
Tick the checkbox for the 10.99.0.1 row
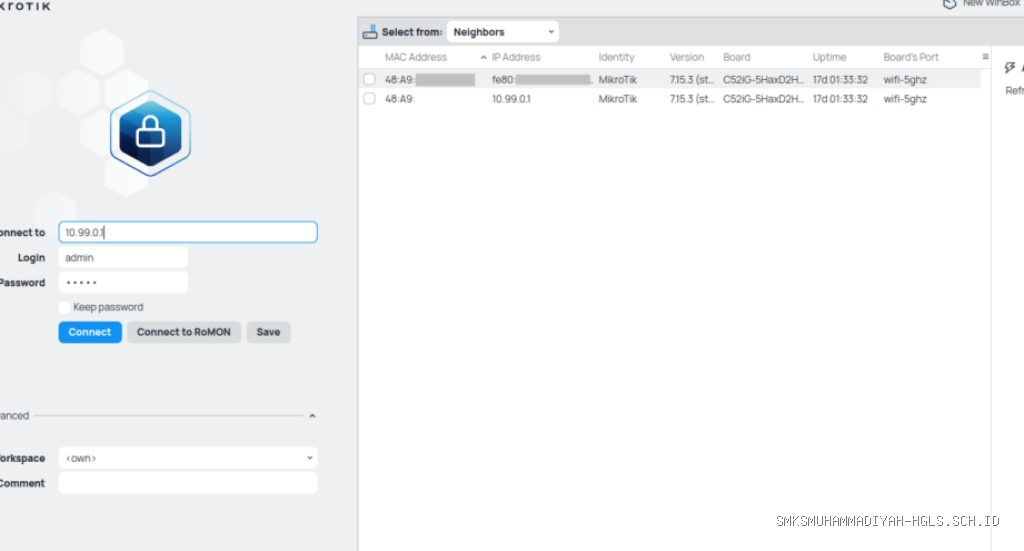370,99
